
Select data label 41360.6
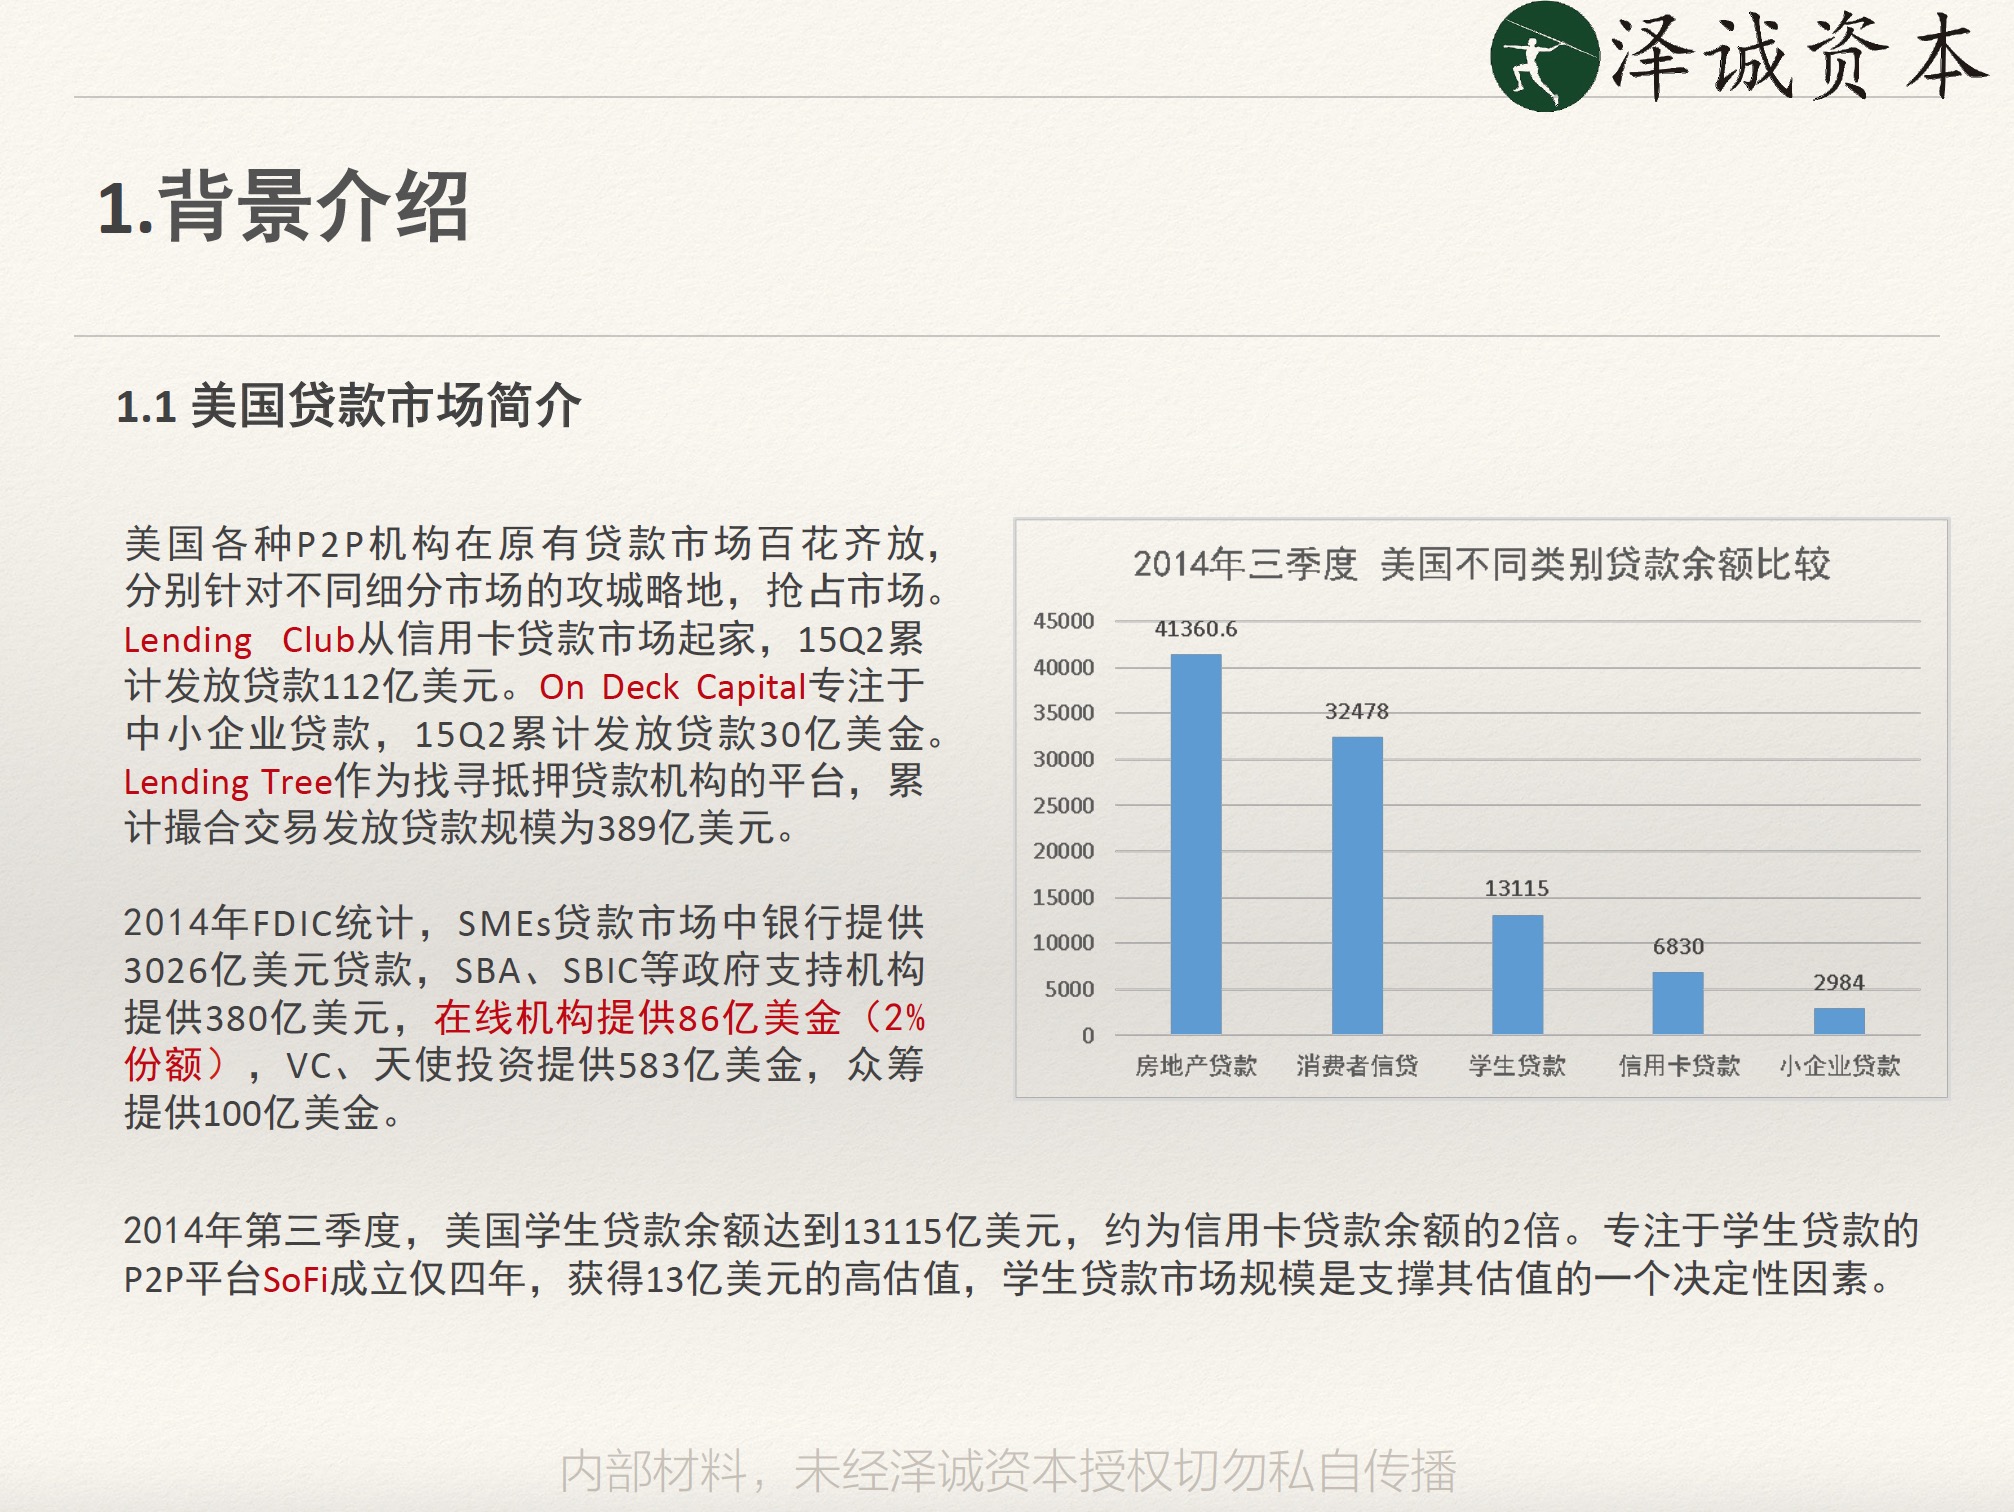pos(1196,629)
